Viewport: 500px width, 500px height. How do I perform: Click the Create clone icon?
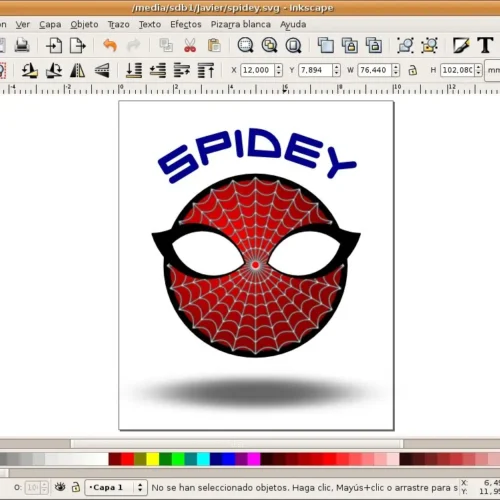(350, 45)
